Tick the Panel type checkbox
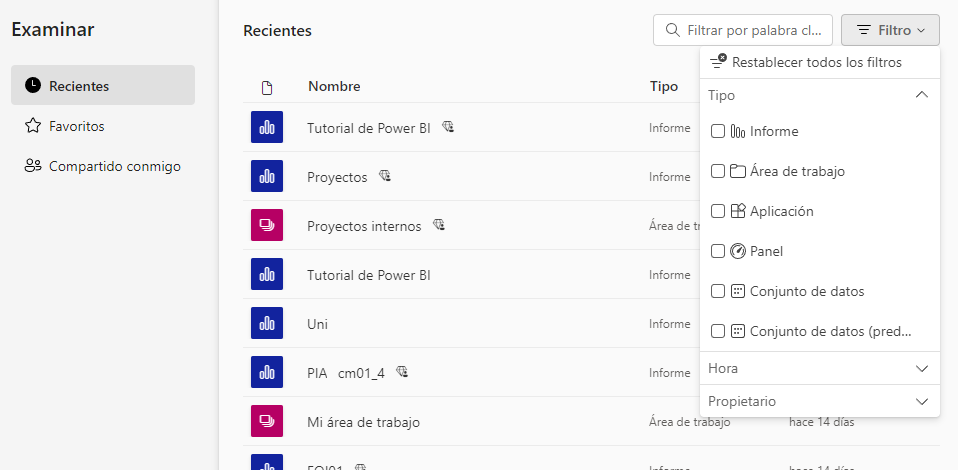958x470 pixels. point(718,251)
